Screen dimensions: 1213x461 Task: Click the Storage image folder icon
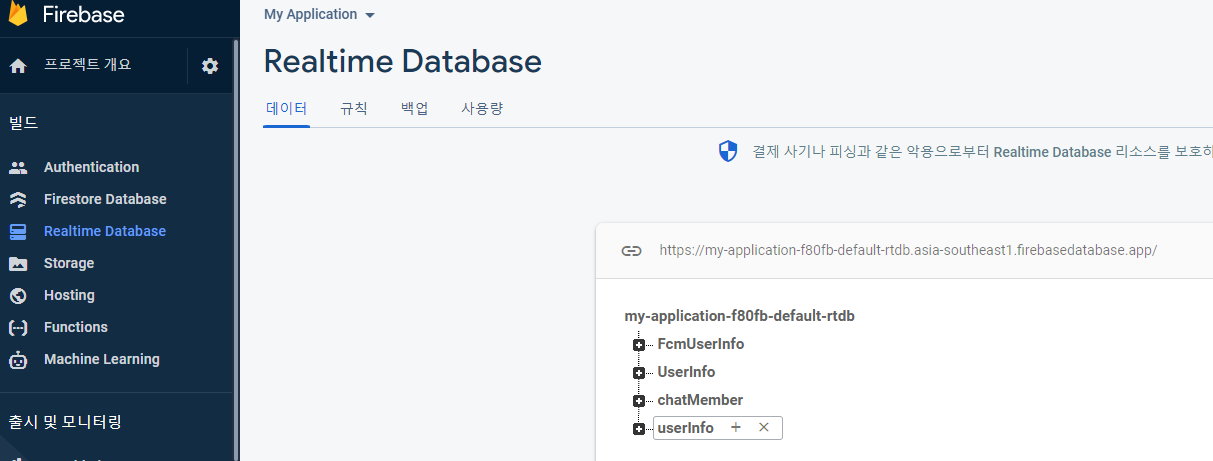point(18,263)
